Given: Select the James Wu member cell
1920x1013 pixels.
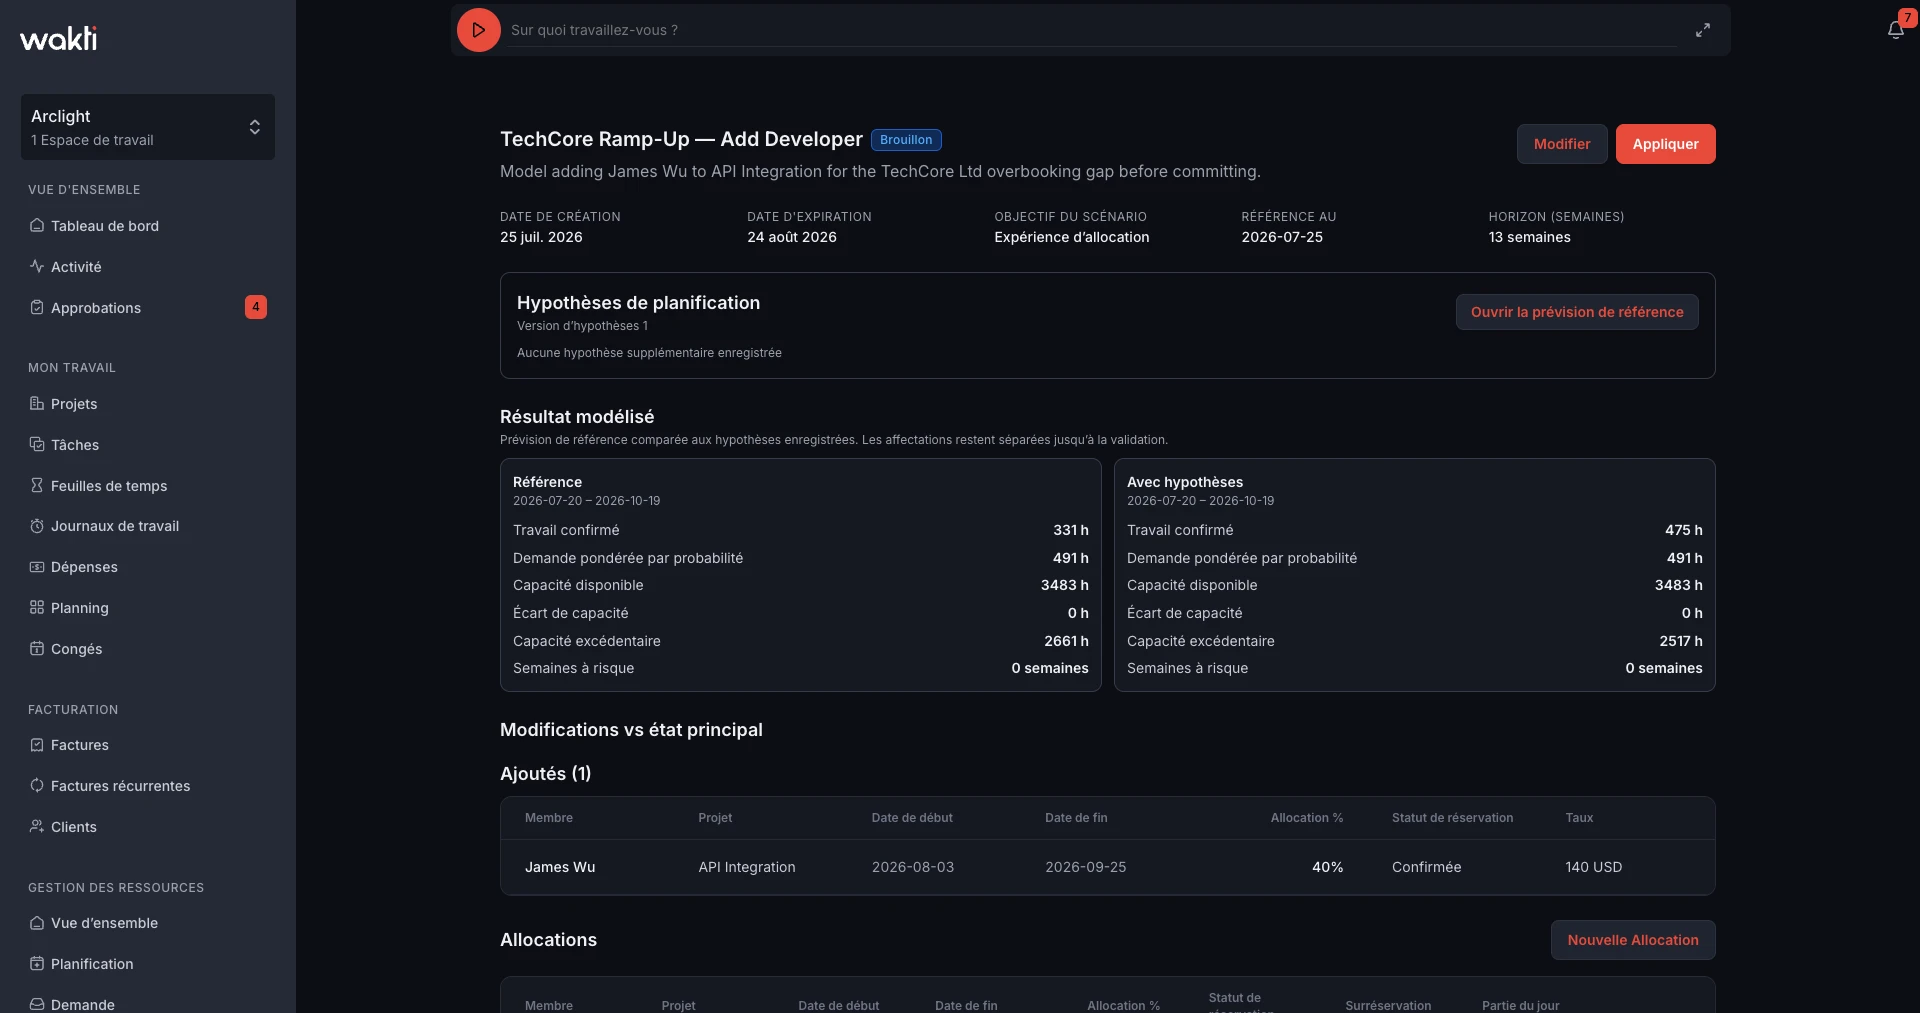Looking at the screenshot, I should coord(560,867).
